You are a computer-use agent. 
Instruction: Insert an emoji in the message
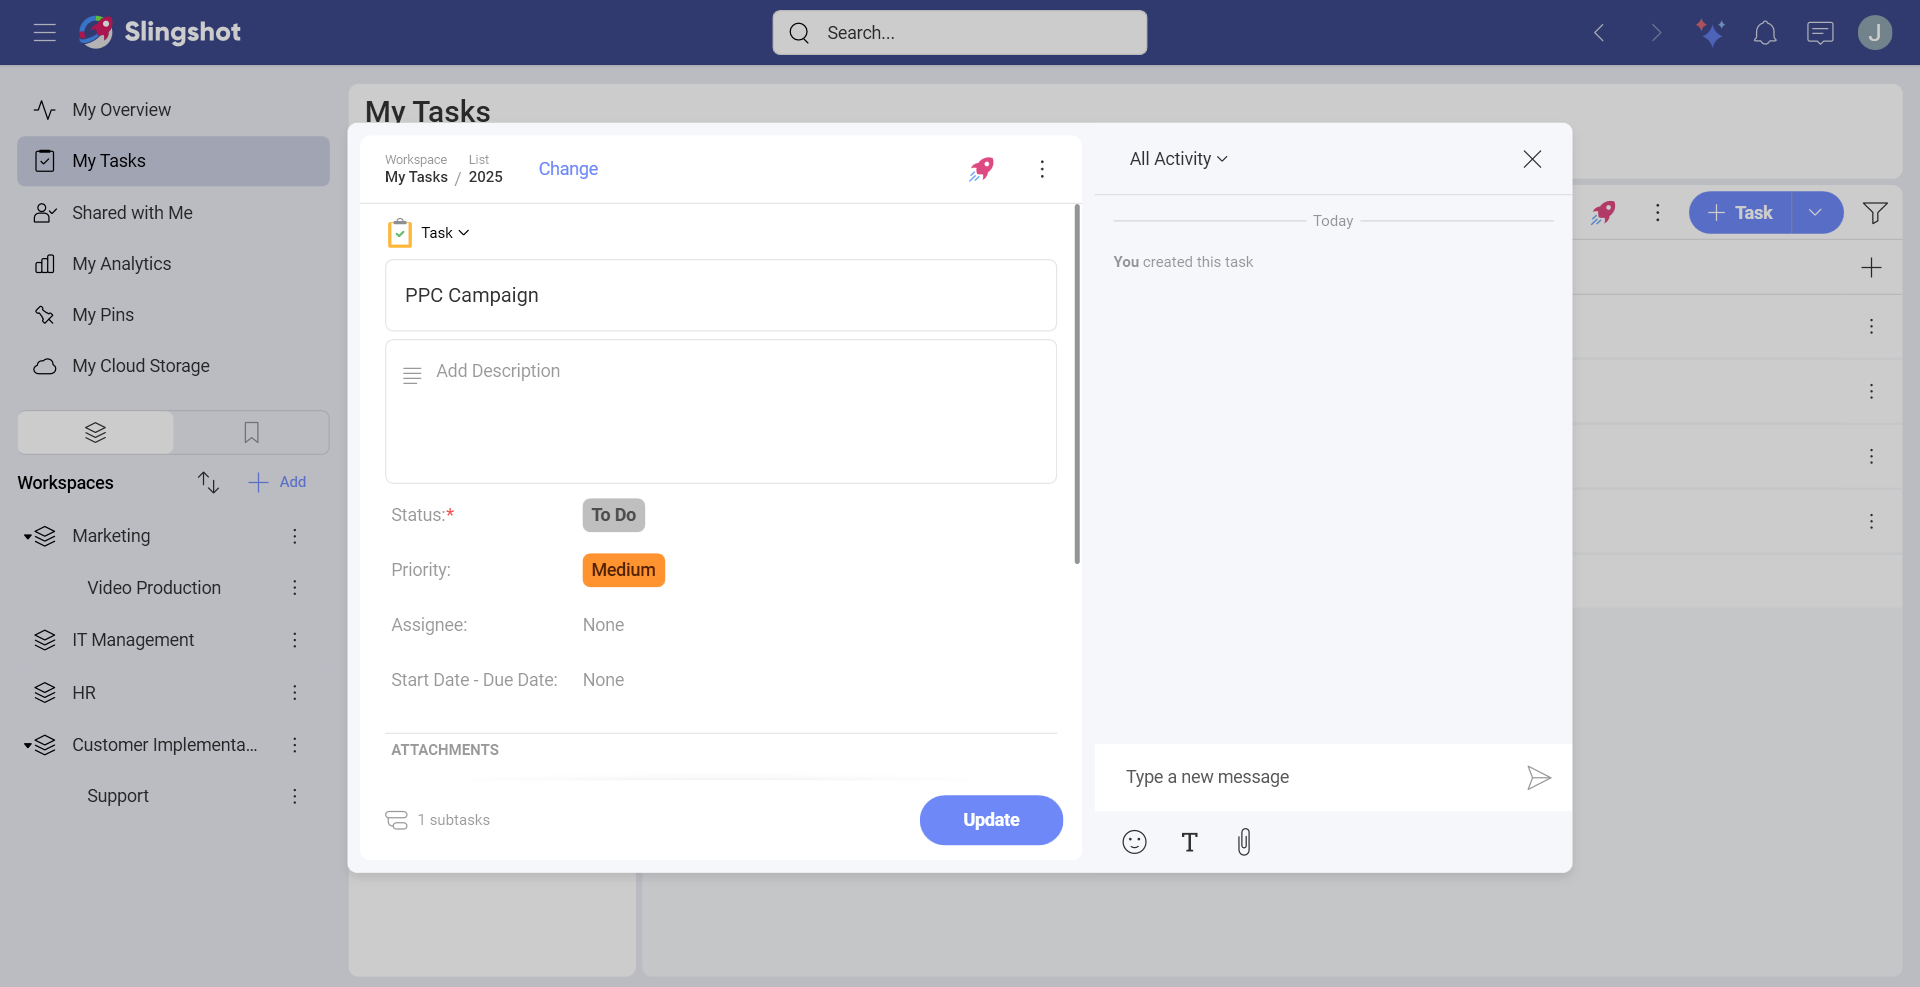click(1134, 842)
